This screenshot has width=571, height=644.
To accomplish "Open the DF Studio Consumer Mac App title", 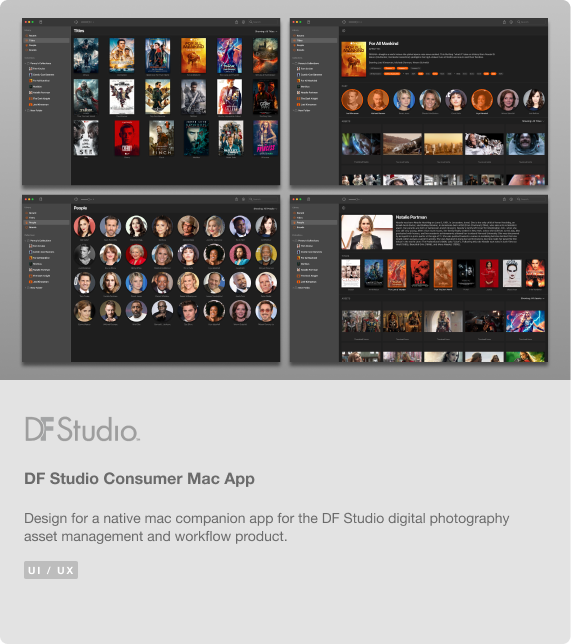I will pyautogui.click(x=139, y=479).
